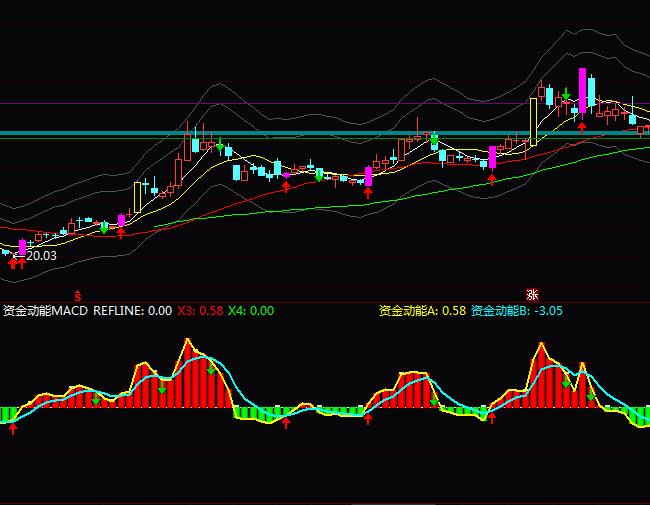Click the first yellow hollow candle on the left
The height and width of the screenshot is (505, 650).
[138, 196]
